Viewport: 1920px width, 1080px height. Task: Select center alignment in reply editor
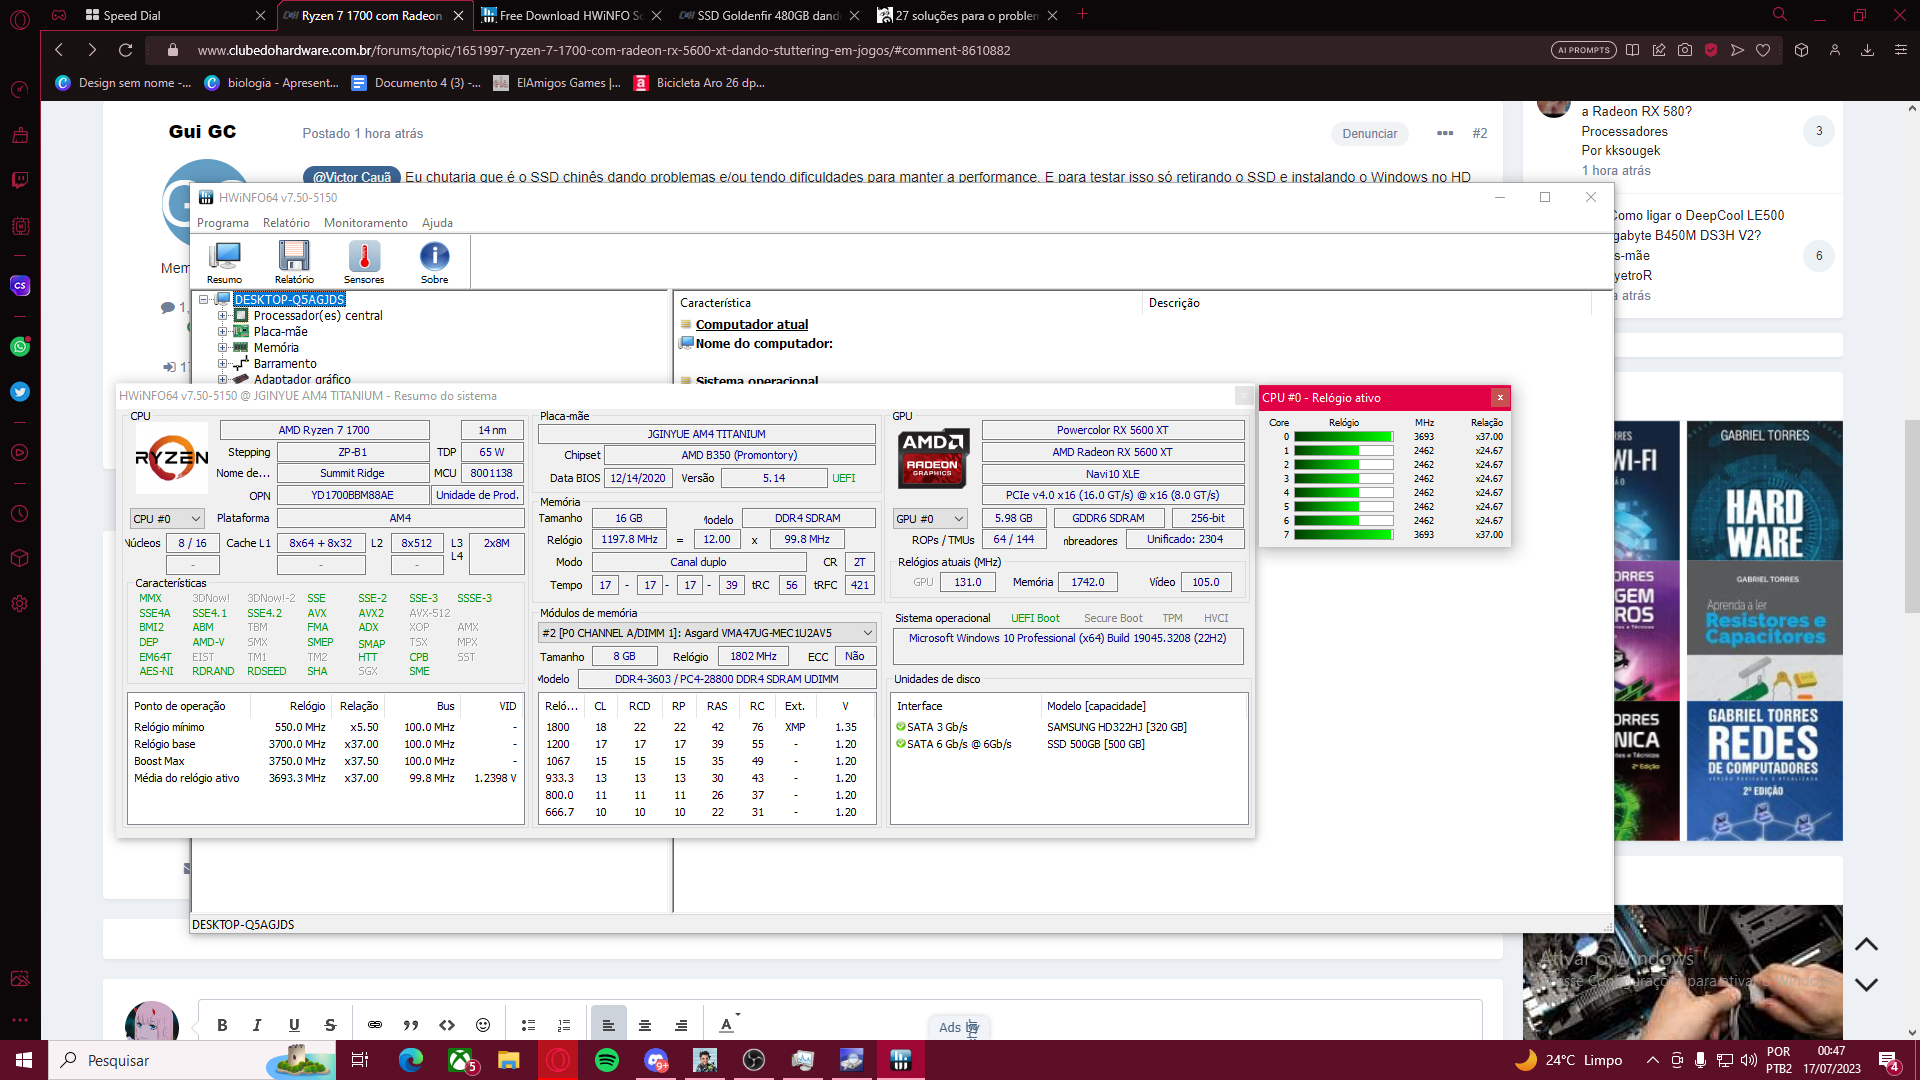point(645,1025)
